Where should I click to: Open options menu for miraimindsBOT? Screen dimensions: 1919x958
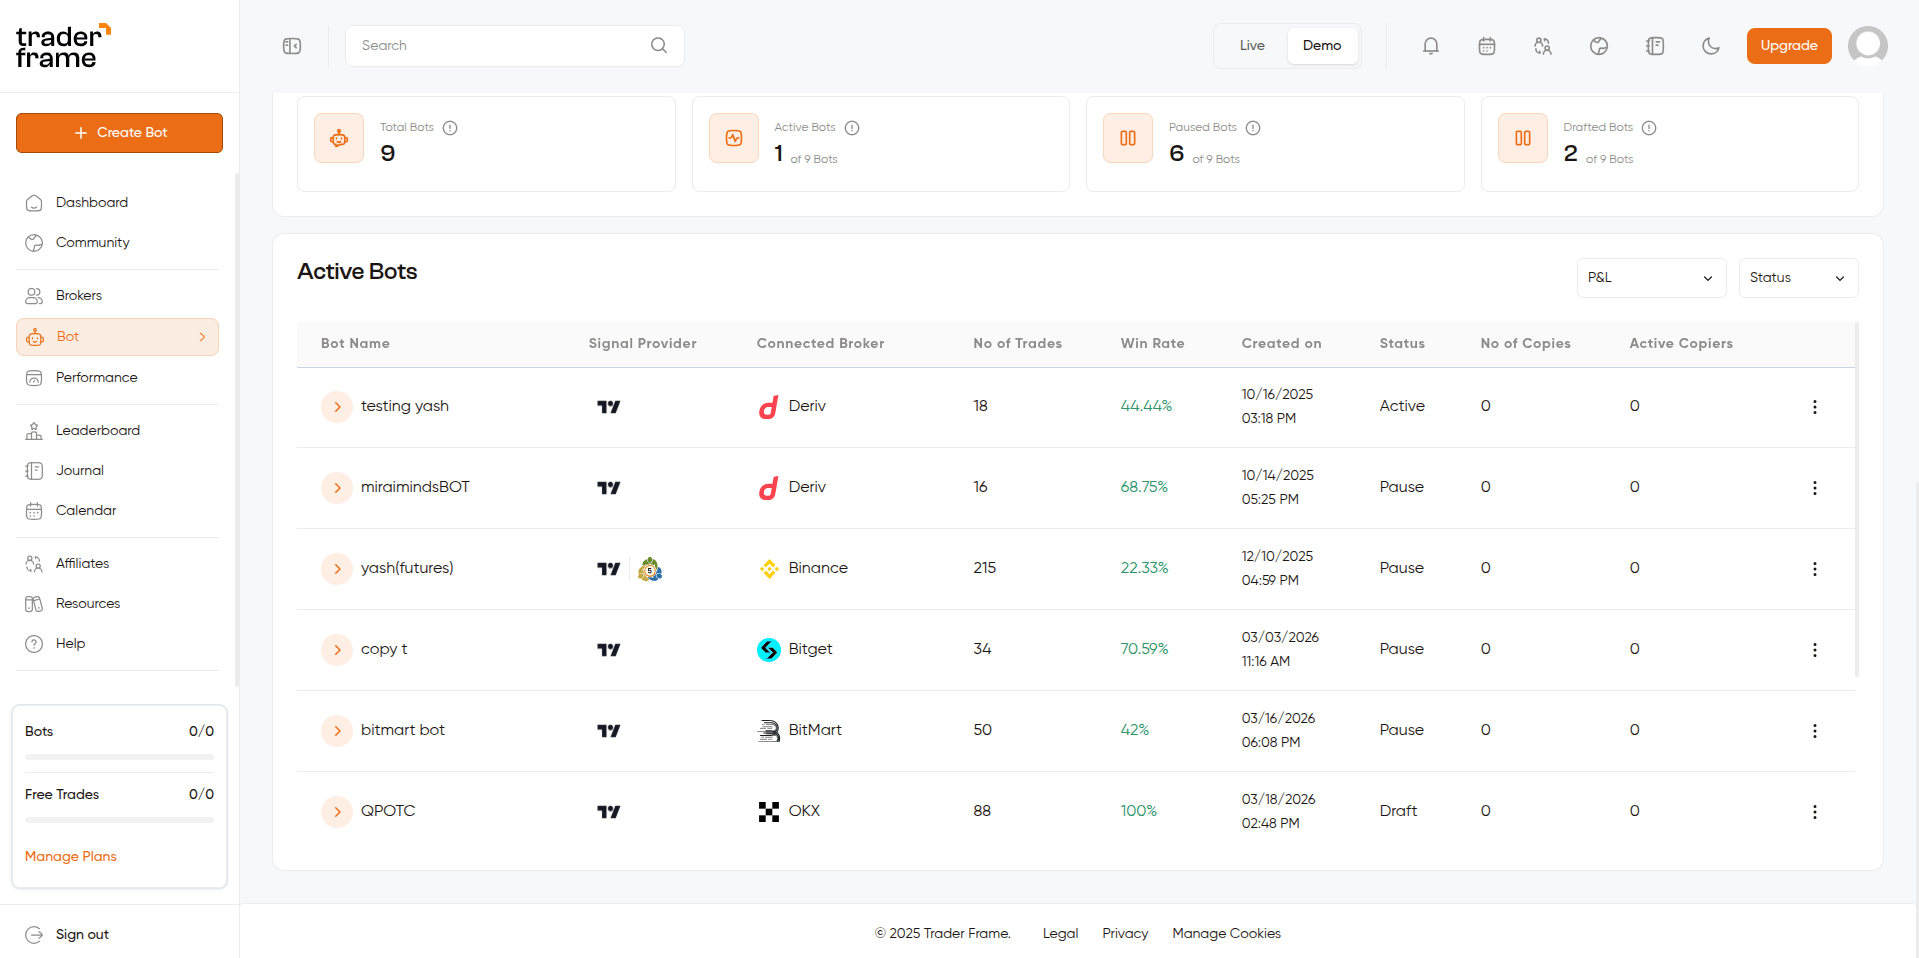1815,488
